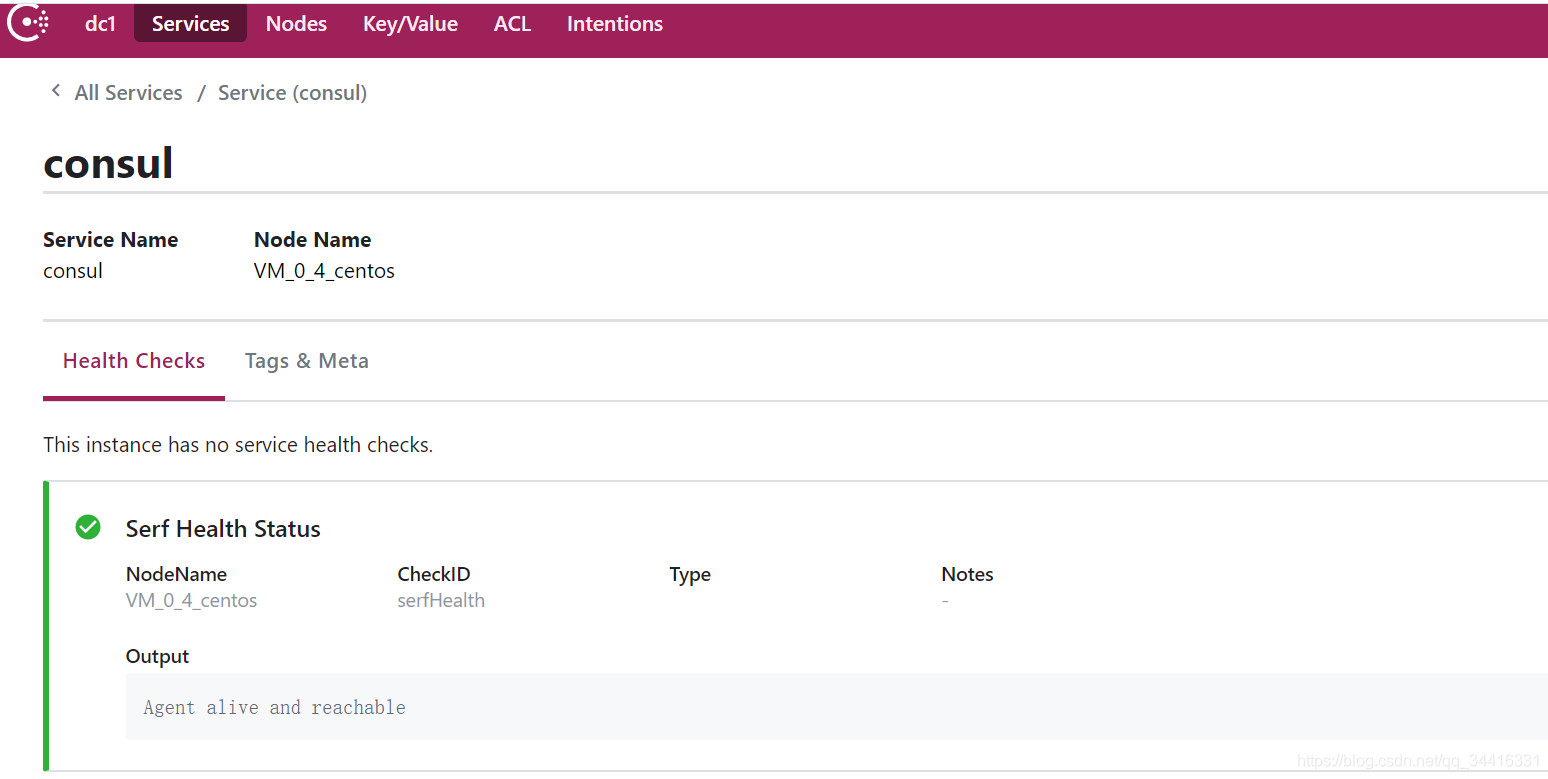The image size is (1548, 779).
Task: Click the Notes column label
Action: click(967, 575)
